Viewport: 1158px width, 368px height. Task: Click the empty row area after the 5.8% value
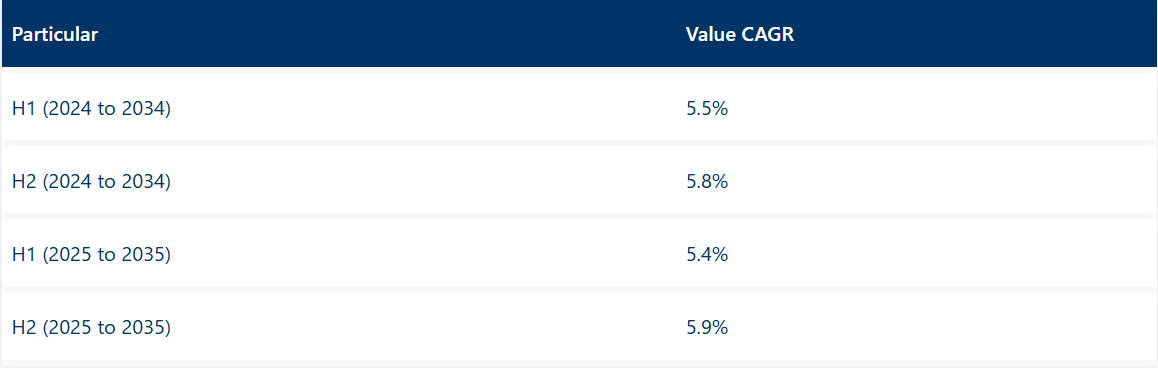click(x=942, y=181)
